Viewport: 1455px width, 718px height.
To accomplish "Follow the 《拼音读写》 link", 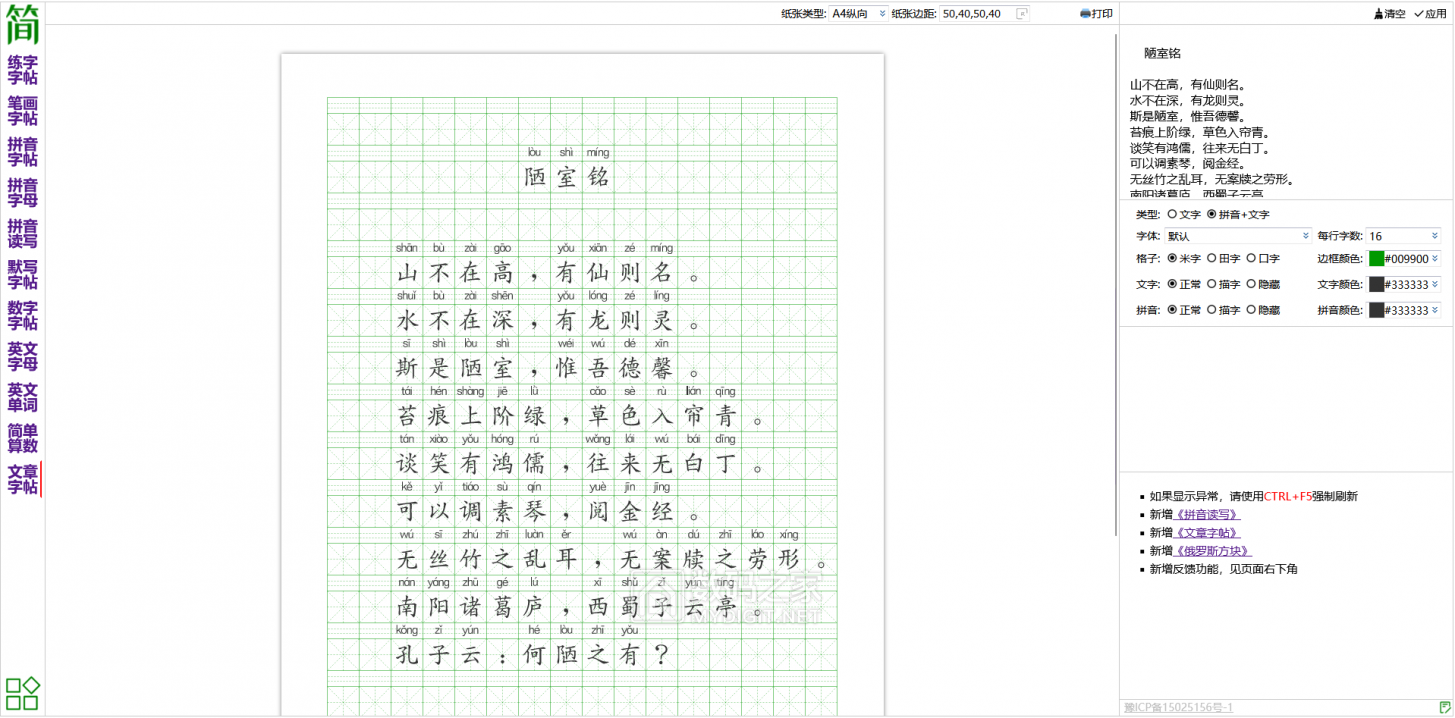I will [1207, 515].
